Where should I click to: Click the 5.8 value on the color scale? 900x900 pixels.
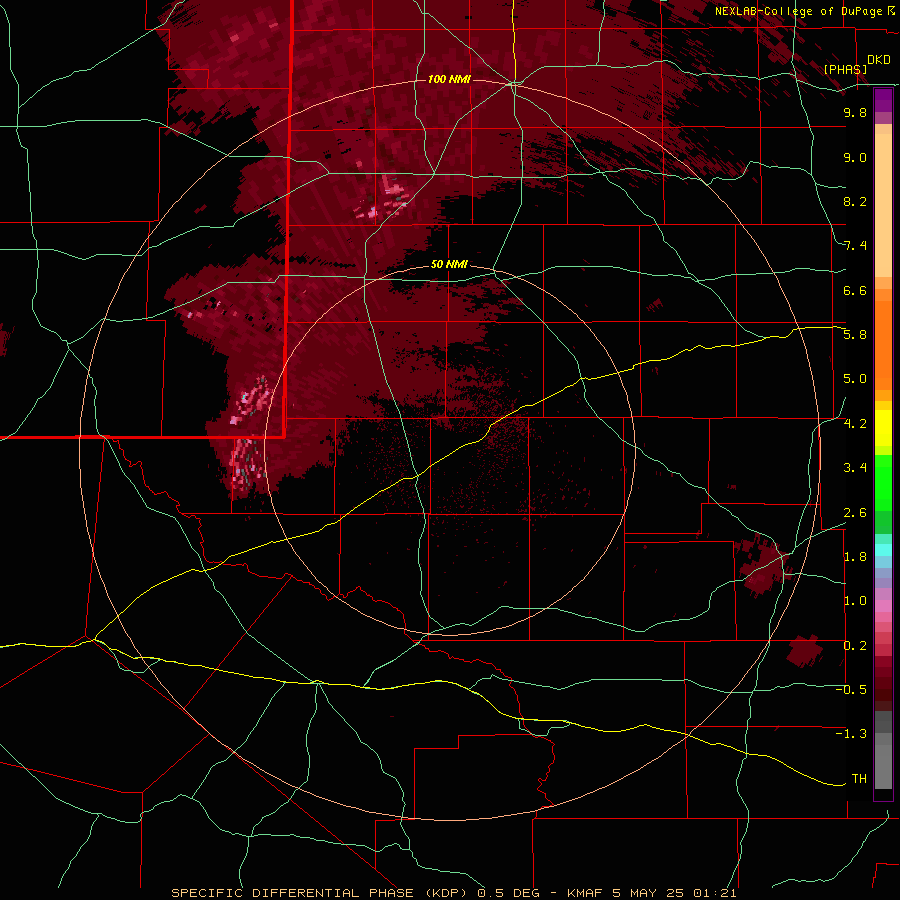855,335
